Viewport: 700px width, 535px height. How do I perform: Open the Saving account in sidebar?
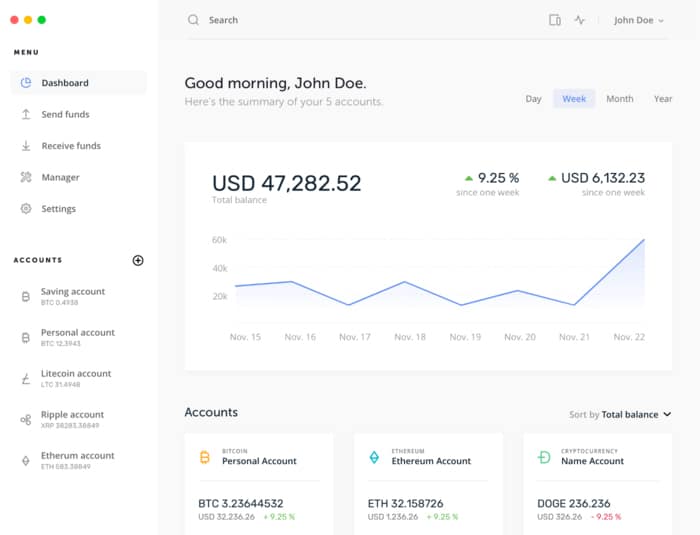[x=72, y=296]
